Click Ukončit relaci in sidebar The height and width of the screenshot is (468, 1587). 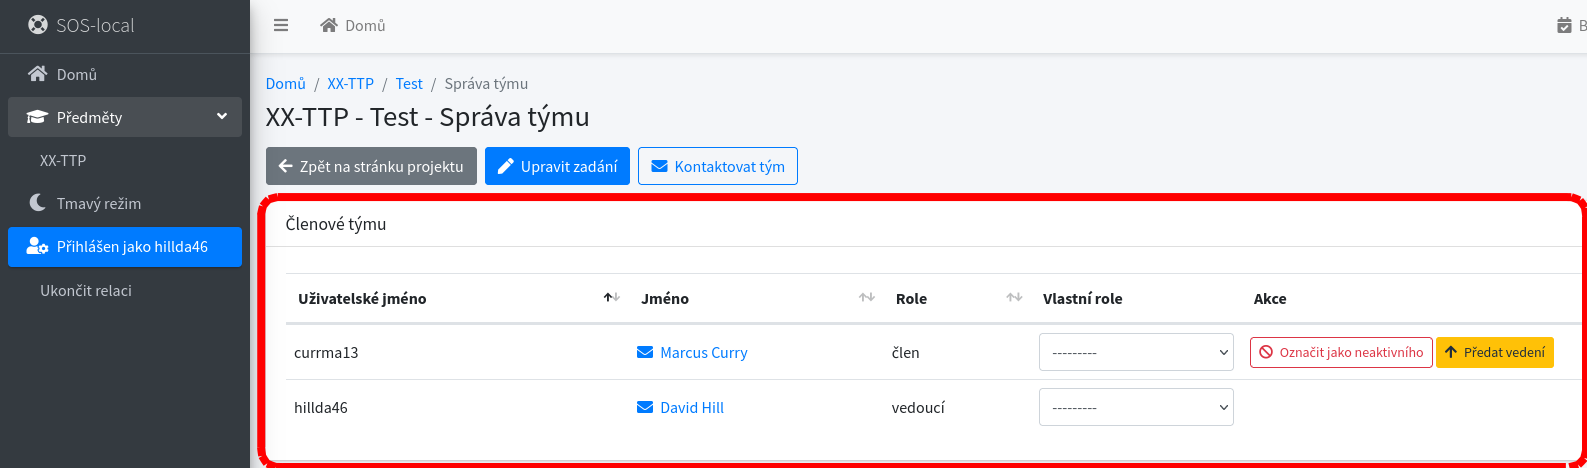(x=86, y=290)
